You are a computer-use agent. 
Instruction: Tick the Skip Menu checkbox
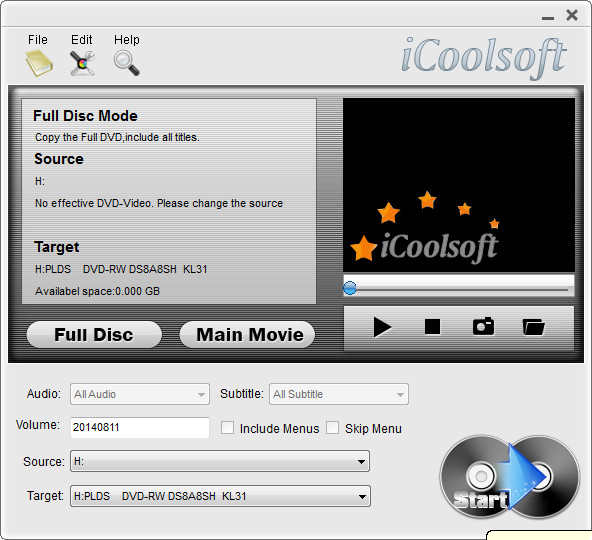point(332,428)
